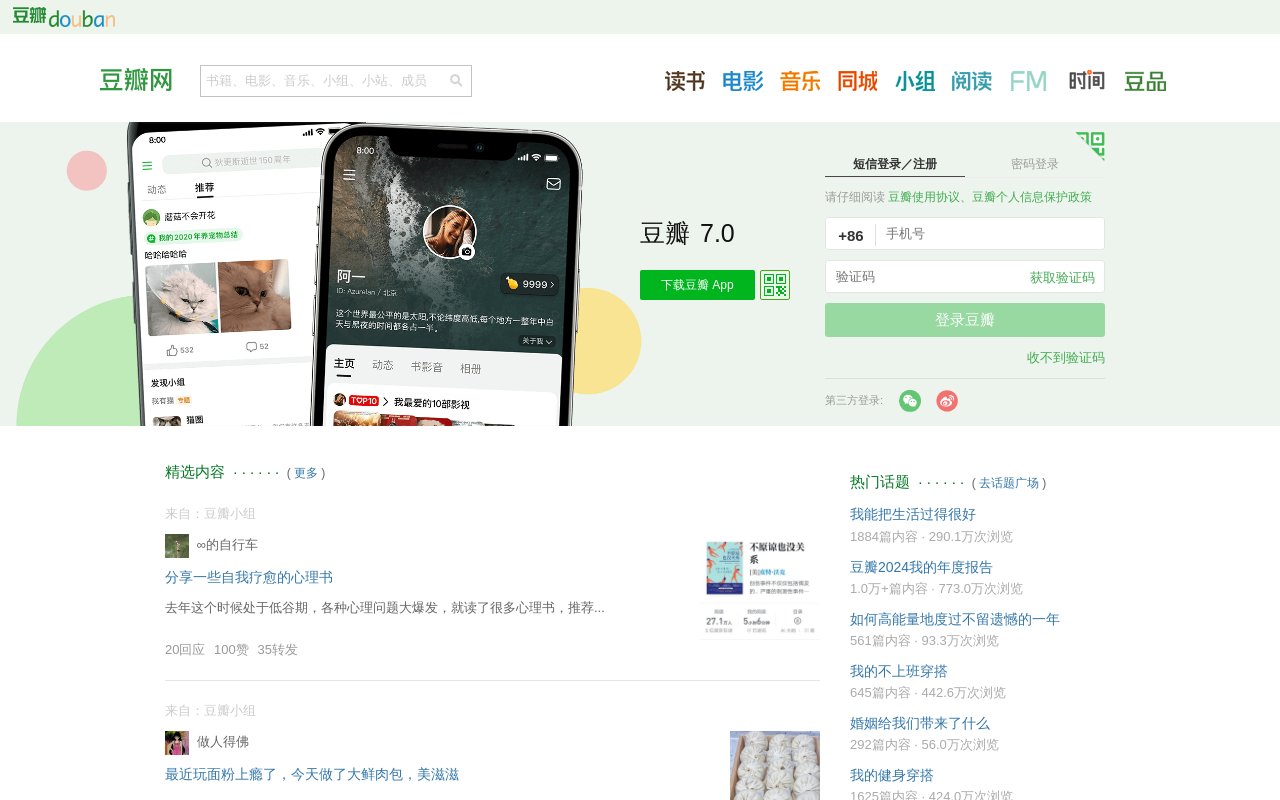The height and width of the screenshot is (800, 1280).
Task: Open topic 豆瓣2024我的年度报告
Action: [921, 567]
